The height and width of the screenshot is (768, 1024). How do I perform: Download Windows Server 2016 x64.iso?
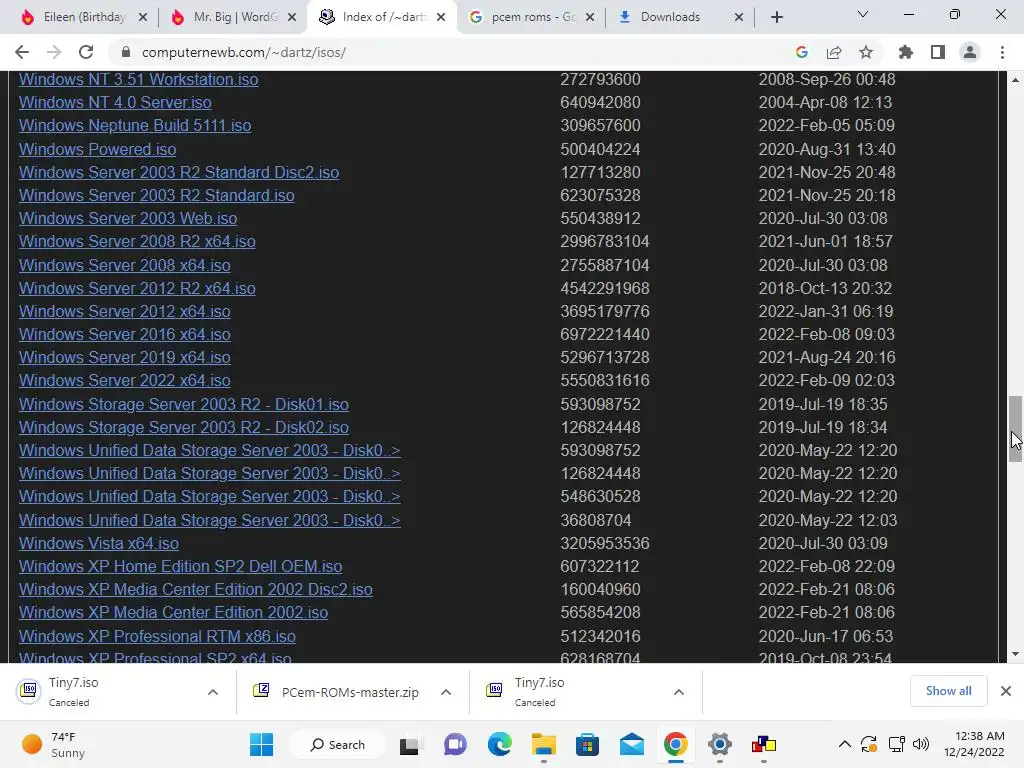coord(125,334)
